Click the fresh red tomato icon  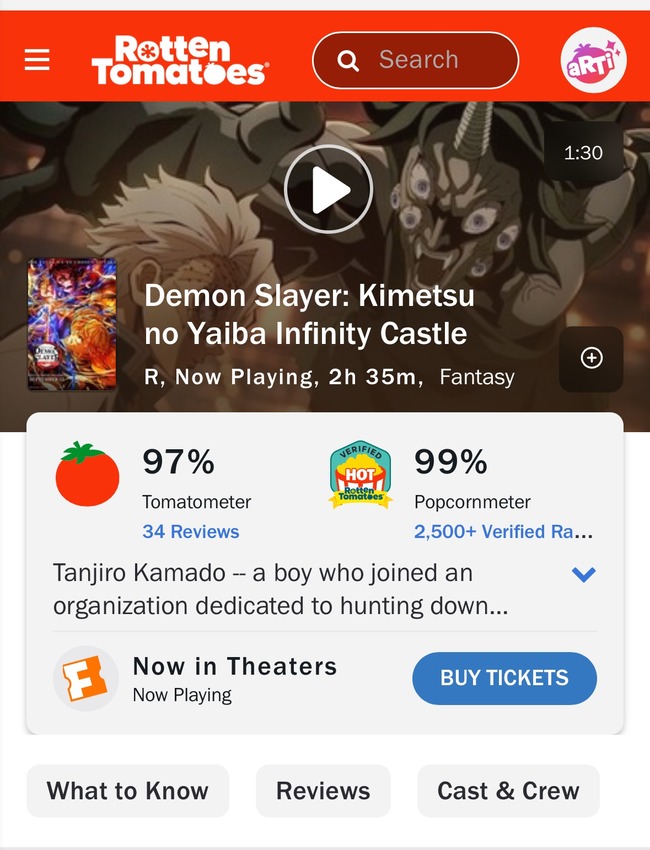pyautogui.click(x=87, y=474)
